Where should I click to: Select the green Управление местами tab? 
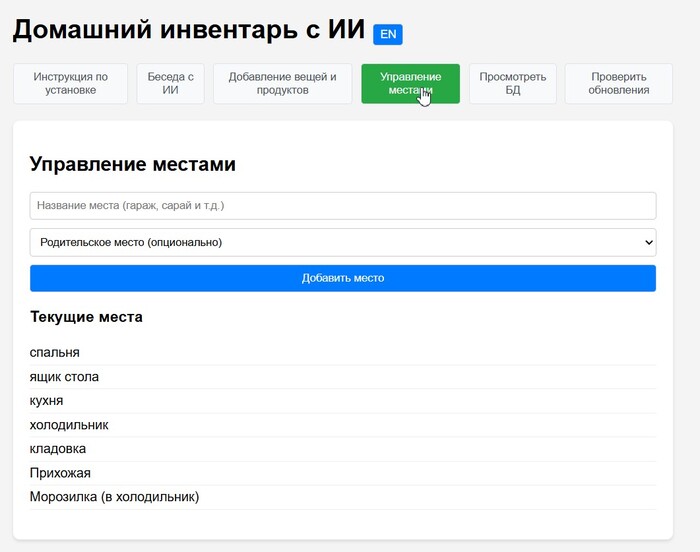tap(410, 84)
